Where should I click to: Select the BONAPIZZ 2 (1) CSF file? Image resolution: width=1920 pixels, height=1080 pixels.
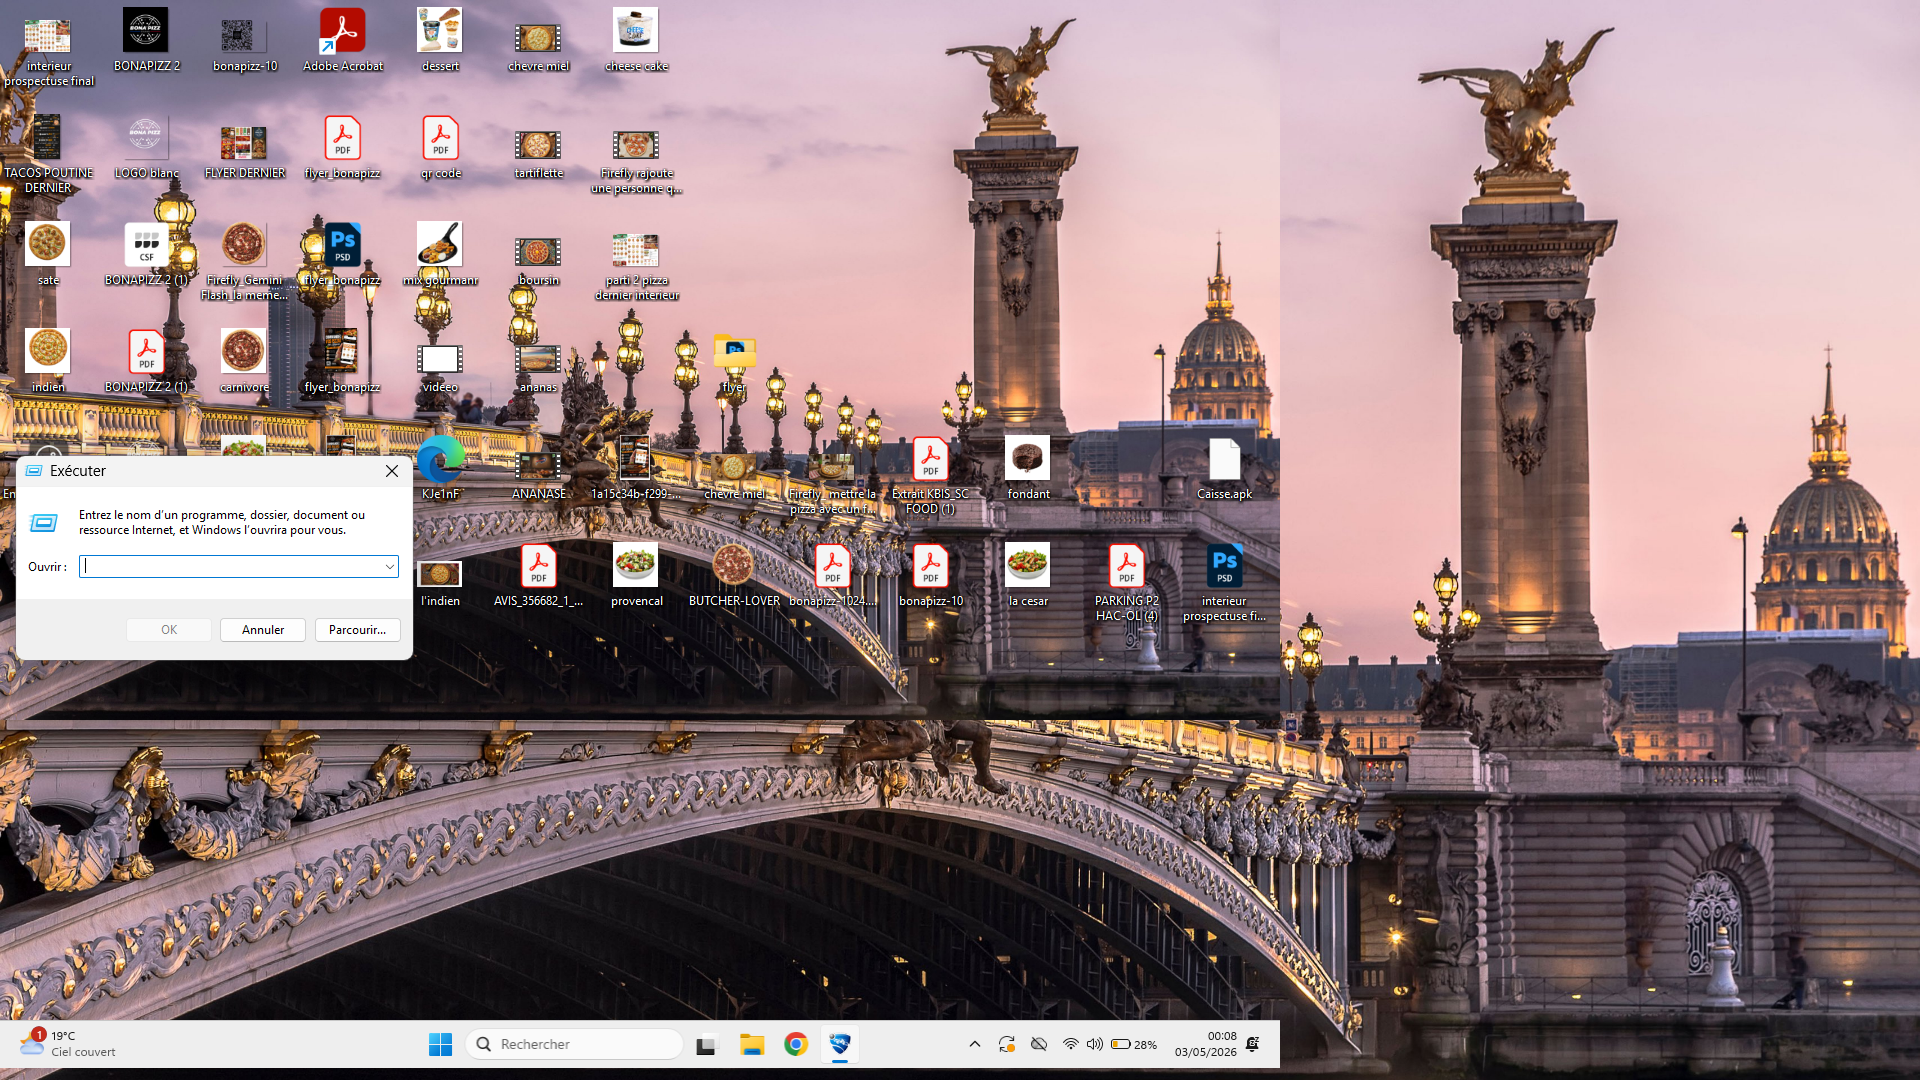pos(146,254)
